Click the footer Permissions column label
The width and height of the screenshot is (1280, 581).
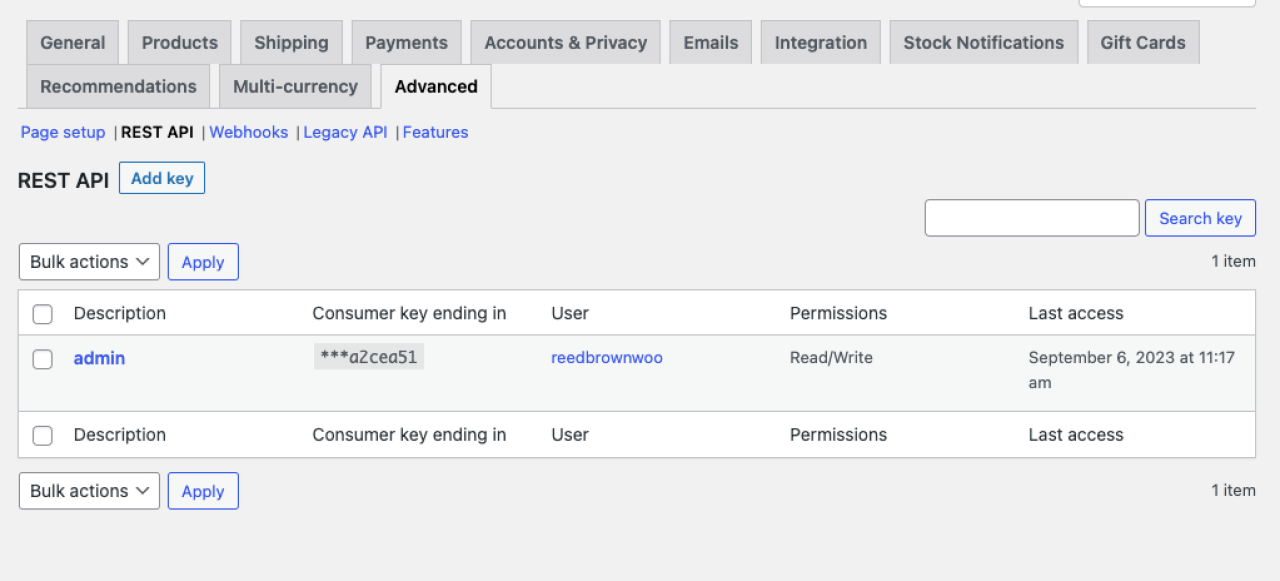(838, 435)
